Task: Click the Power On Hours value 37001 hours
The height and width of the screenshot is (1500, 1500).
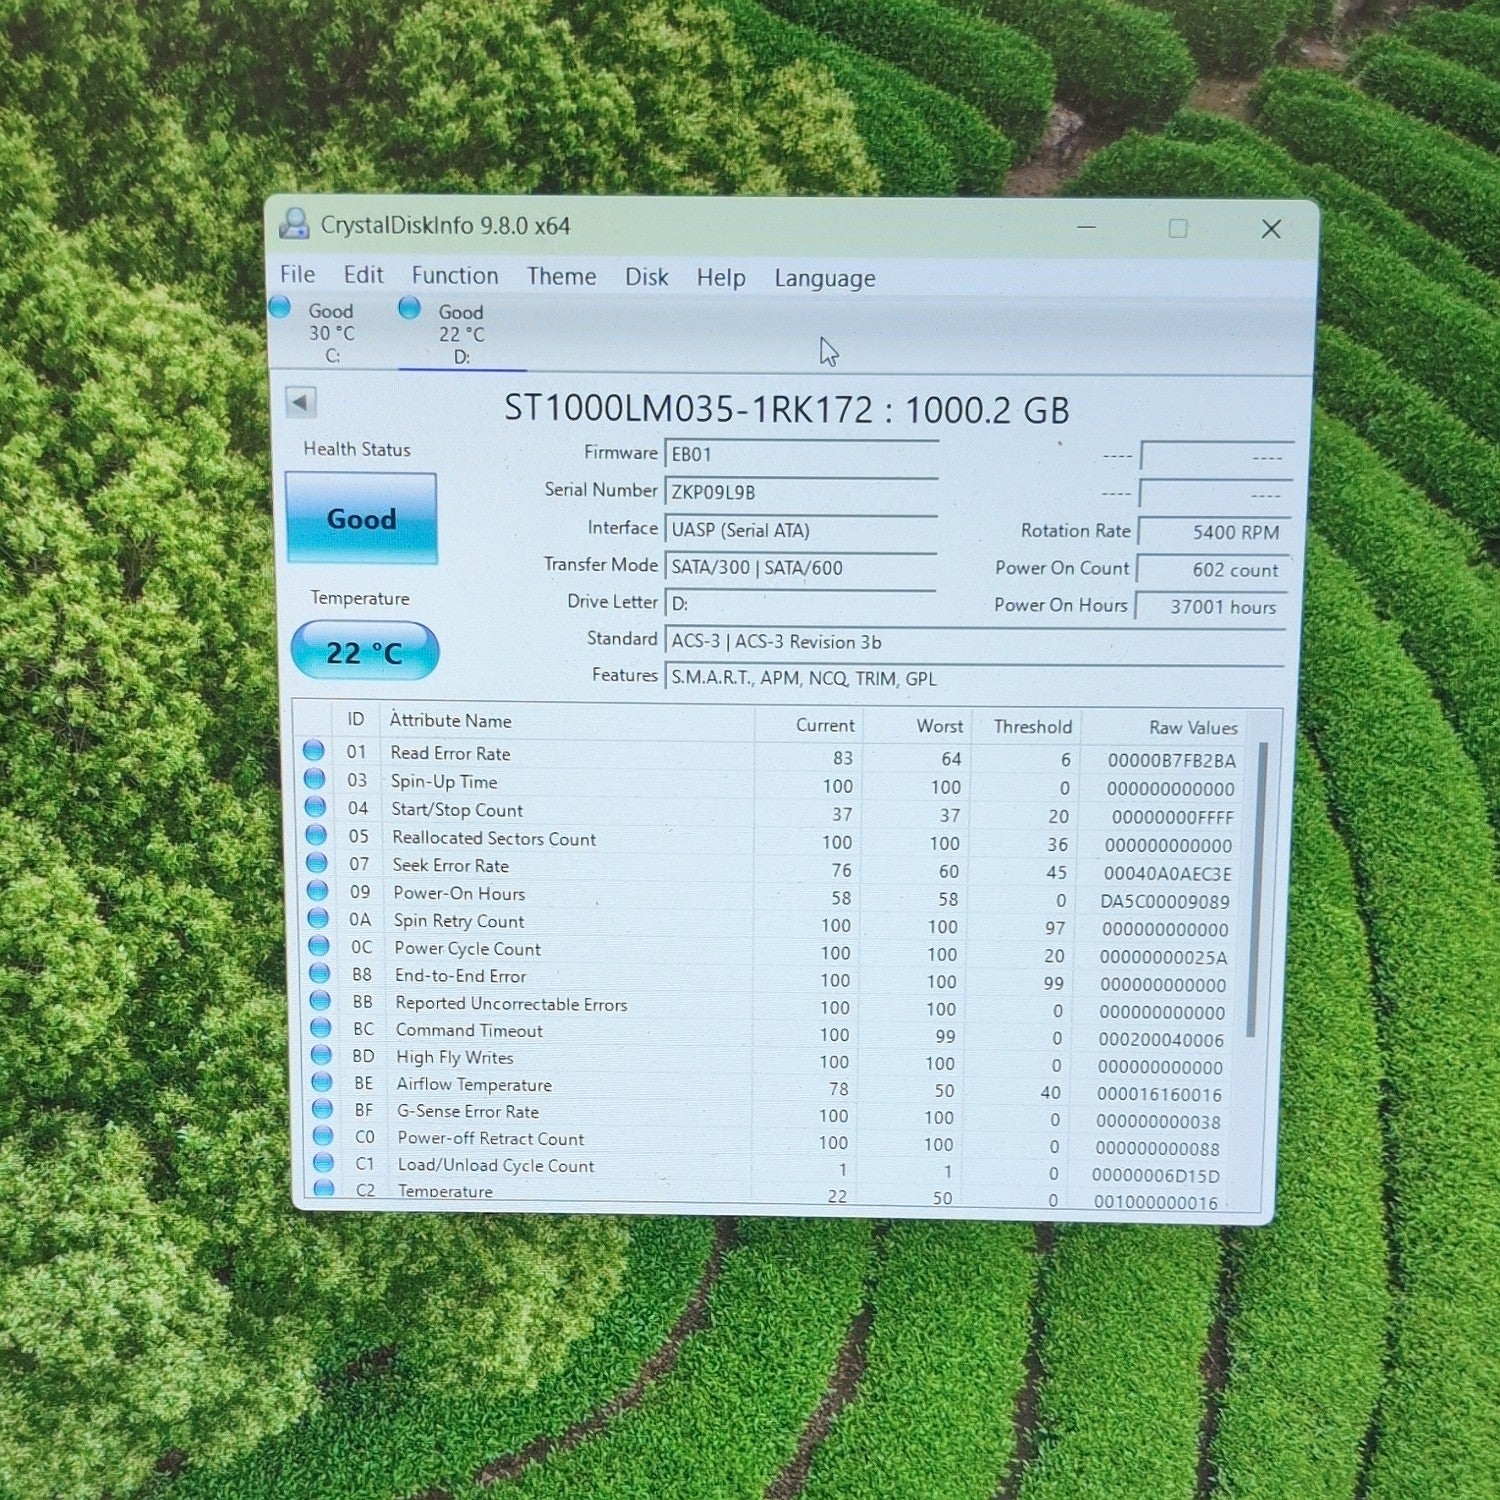Action: coord(1212,606)
